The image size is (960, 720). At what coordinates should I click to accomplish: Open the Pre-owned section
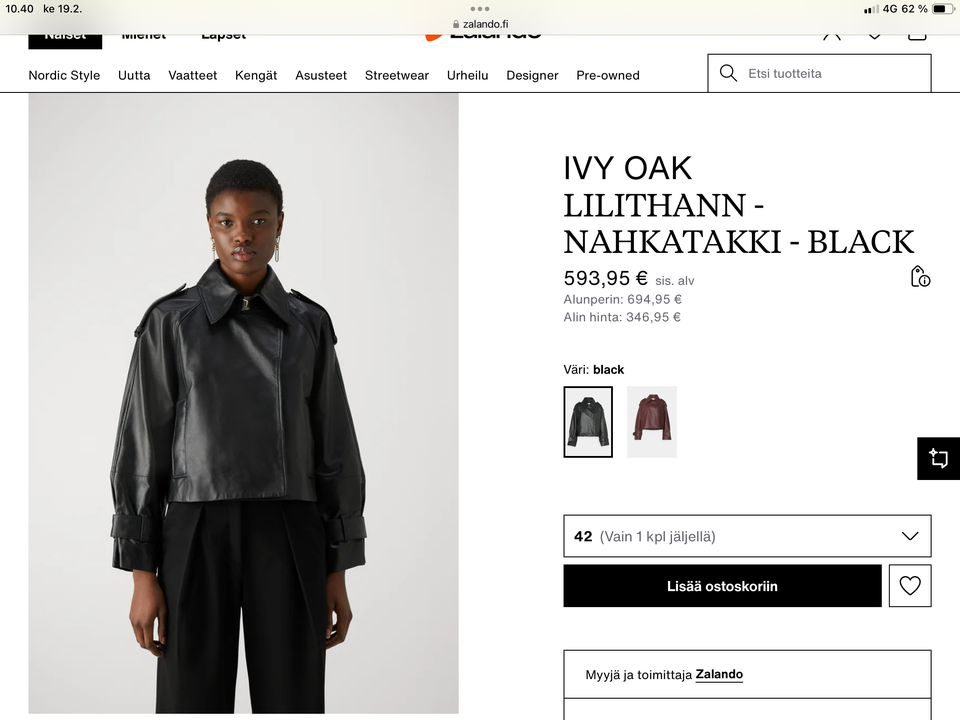[608, 75]
